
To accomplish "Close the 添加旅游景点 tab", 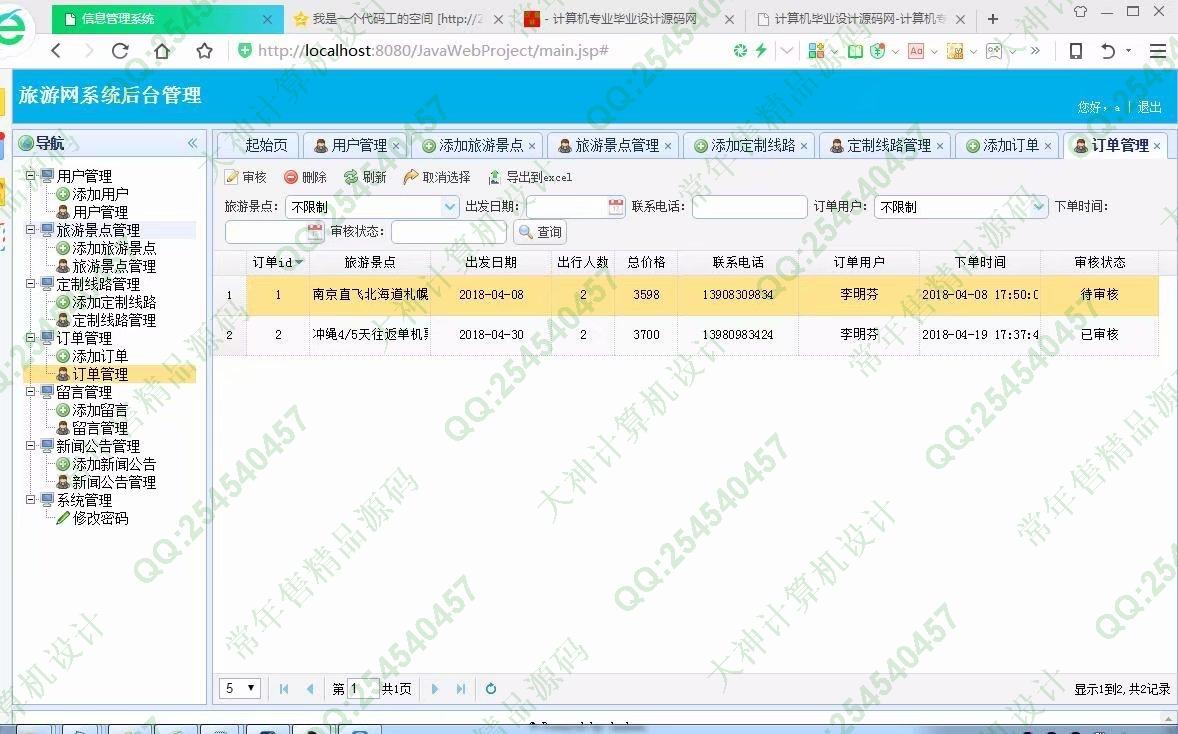I will point(532,146).
